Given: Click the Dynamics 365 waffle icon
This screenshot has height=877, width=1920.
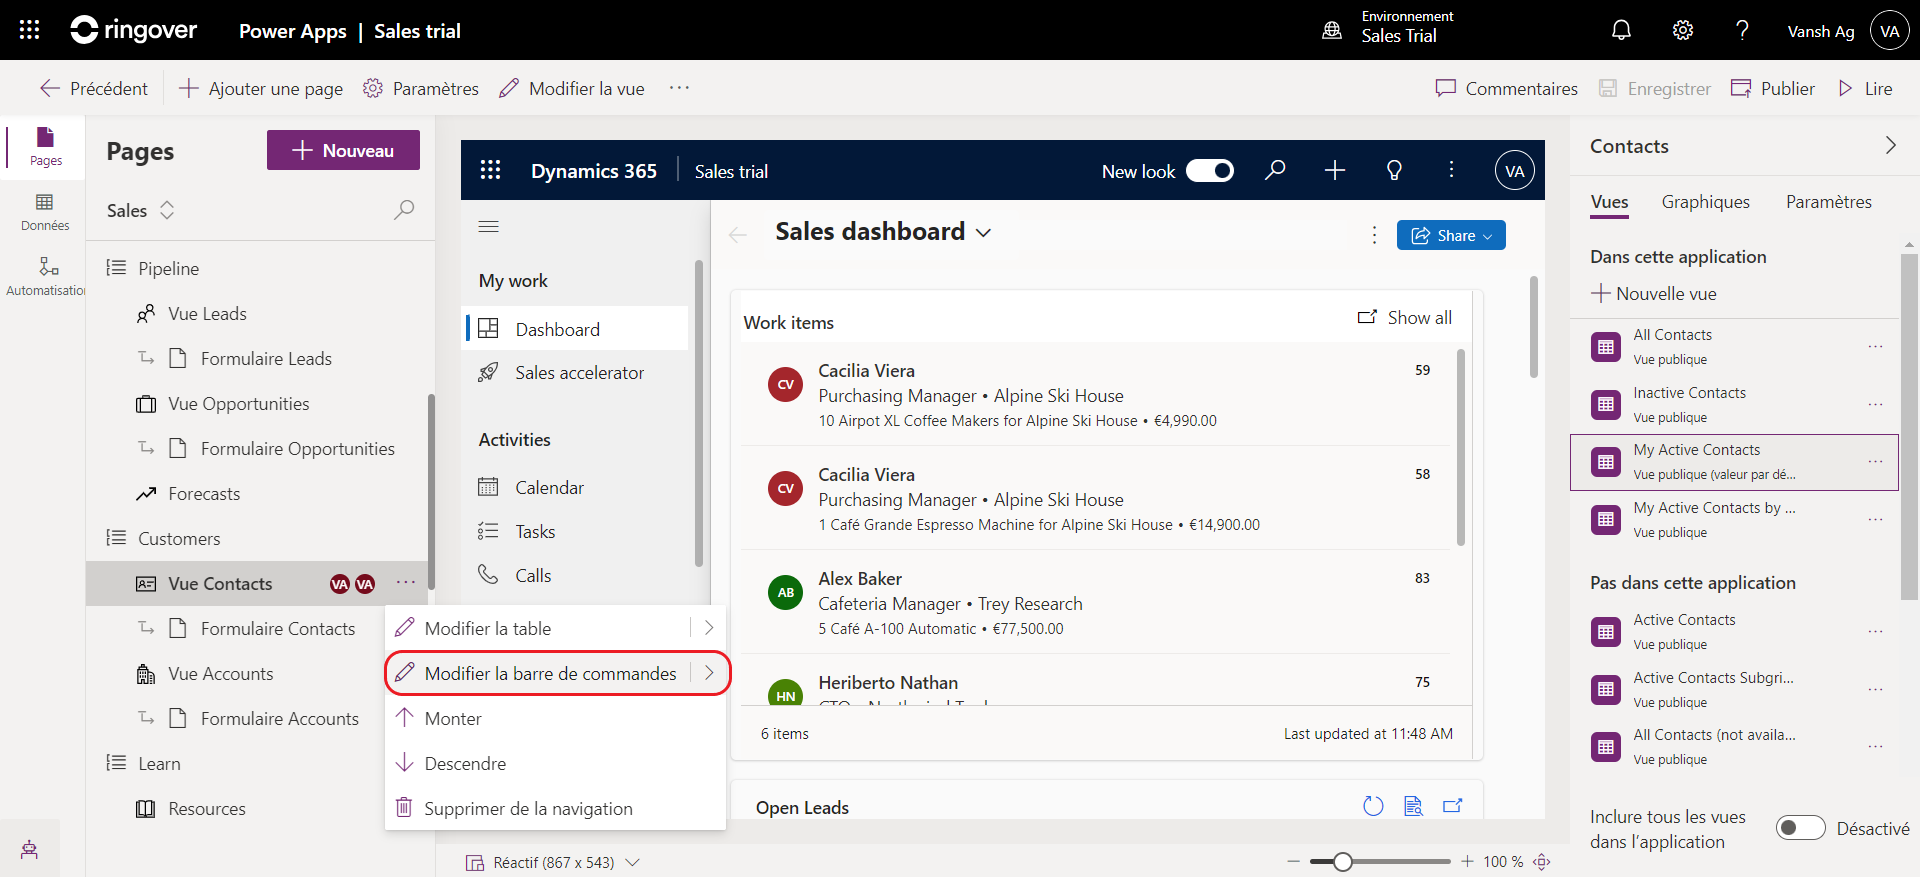Looking at the screenshot, I should tap(490, 170).
